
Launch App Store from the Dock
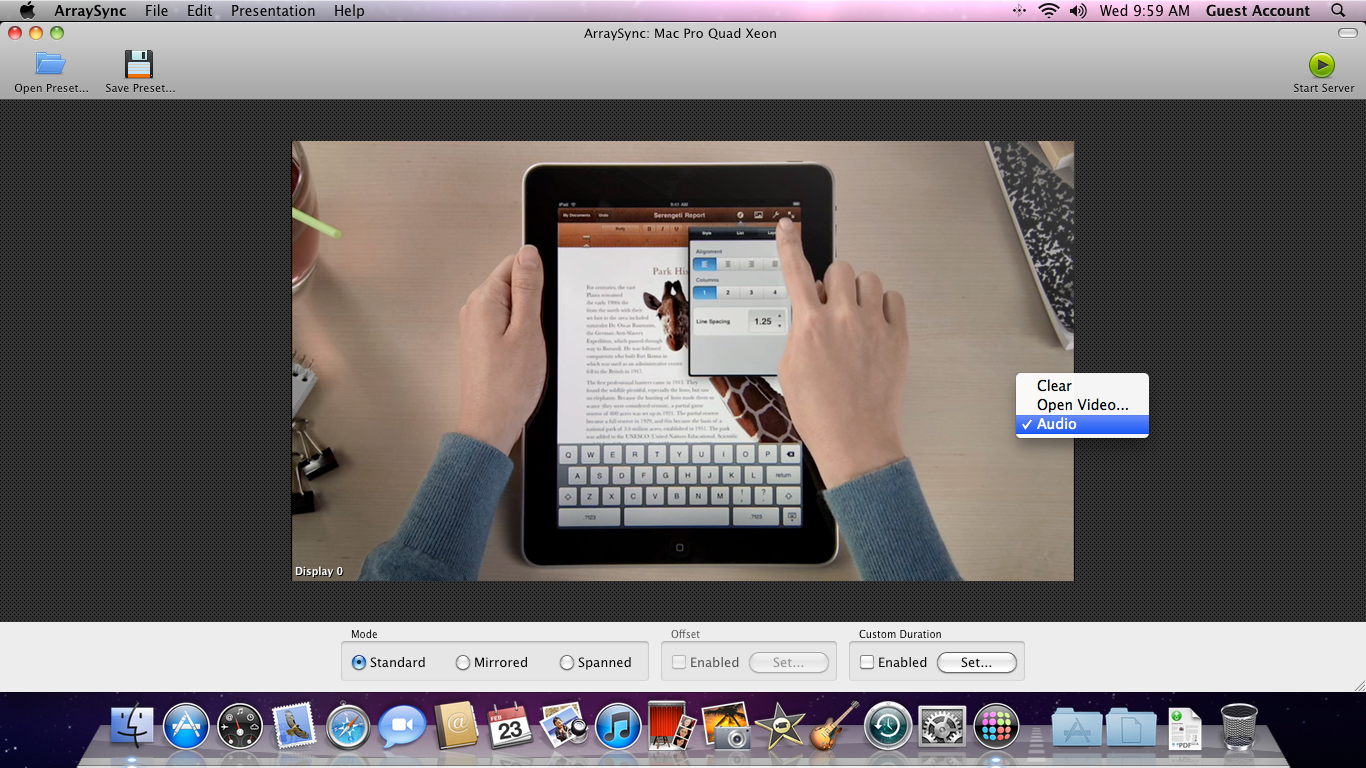click(186, 727)
